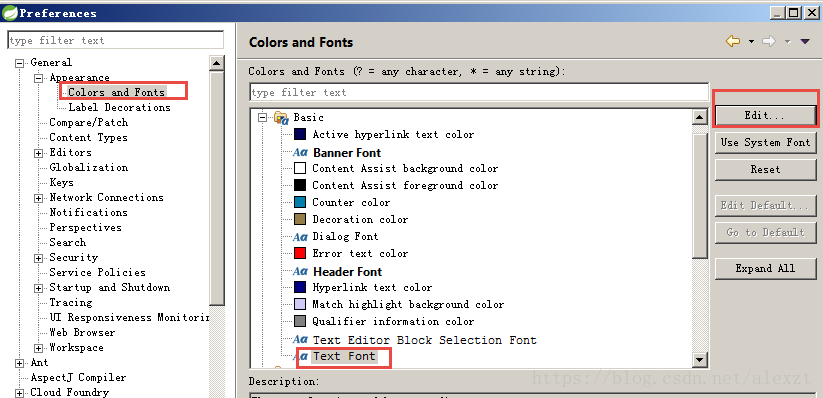Select the Banner Font Aa icon
Viewport: 823px width, 398px height.
pos(300,152)
